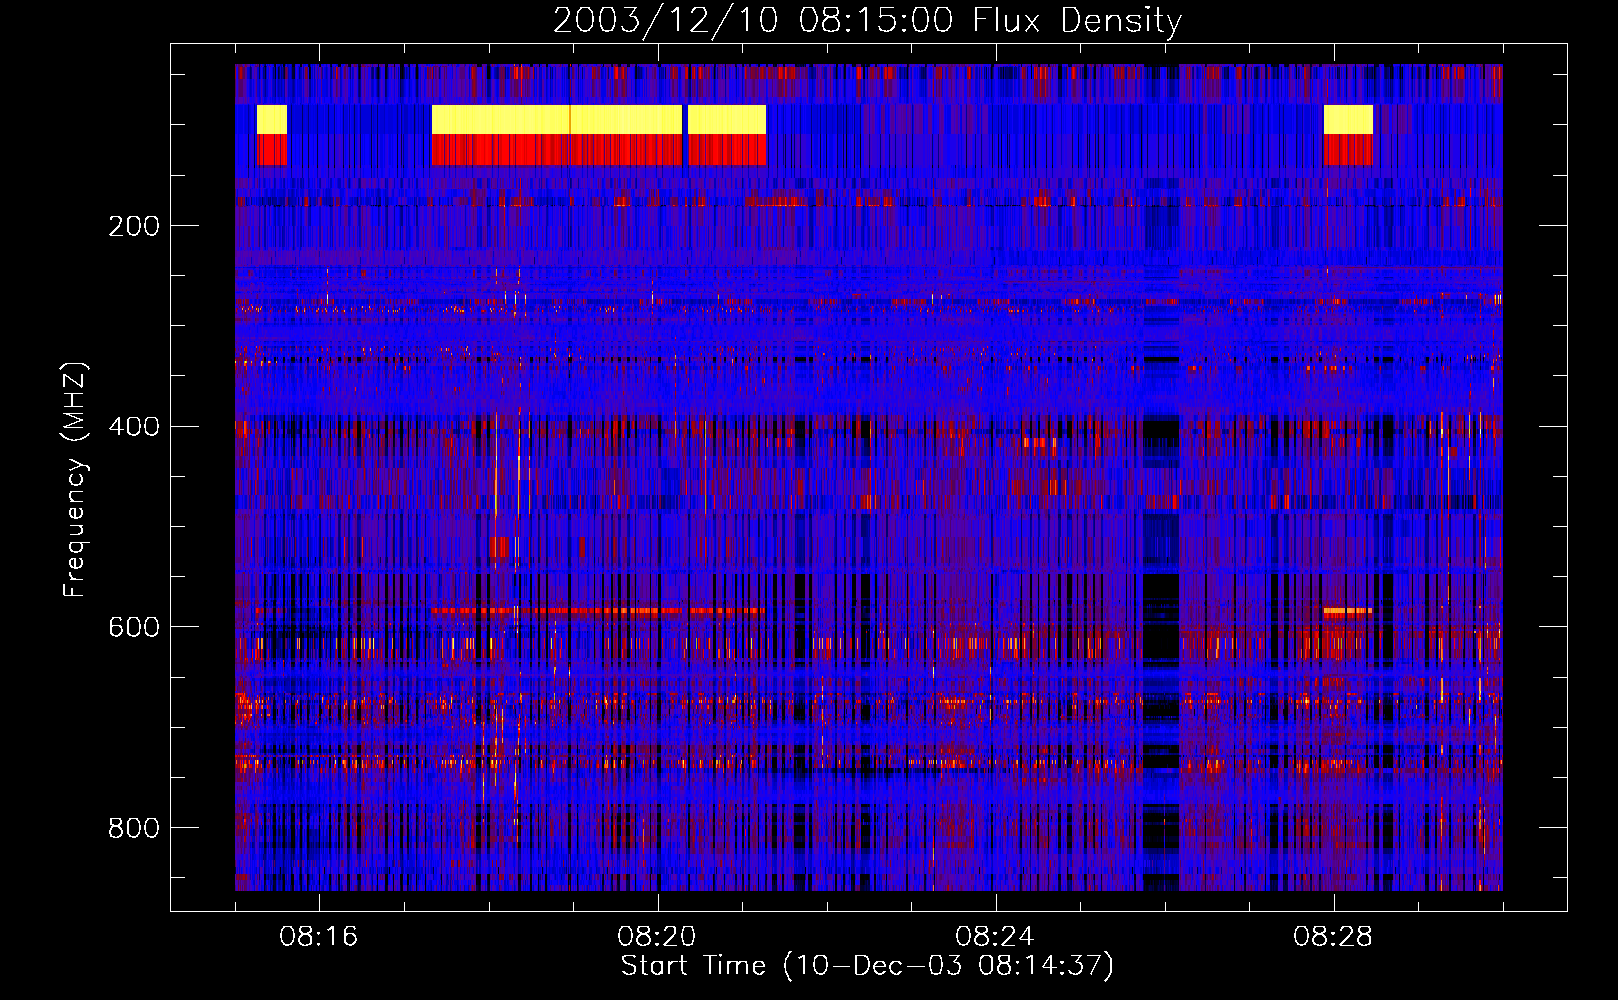1618x1000 pixels.
Task: Click the 'Start Time (10-Dec-03 08:14:37)' label
Action: pyautogui.click(x=867, y=966)
